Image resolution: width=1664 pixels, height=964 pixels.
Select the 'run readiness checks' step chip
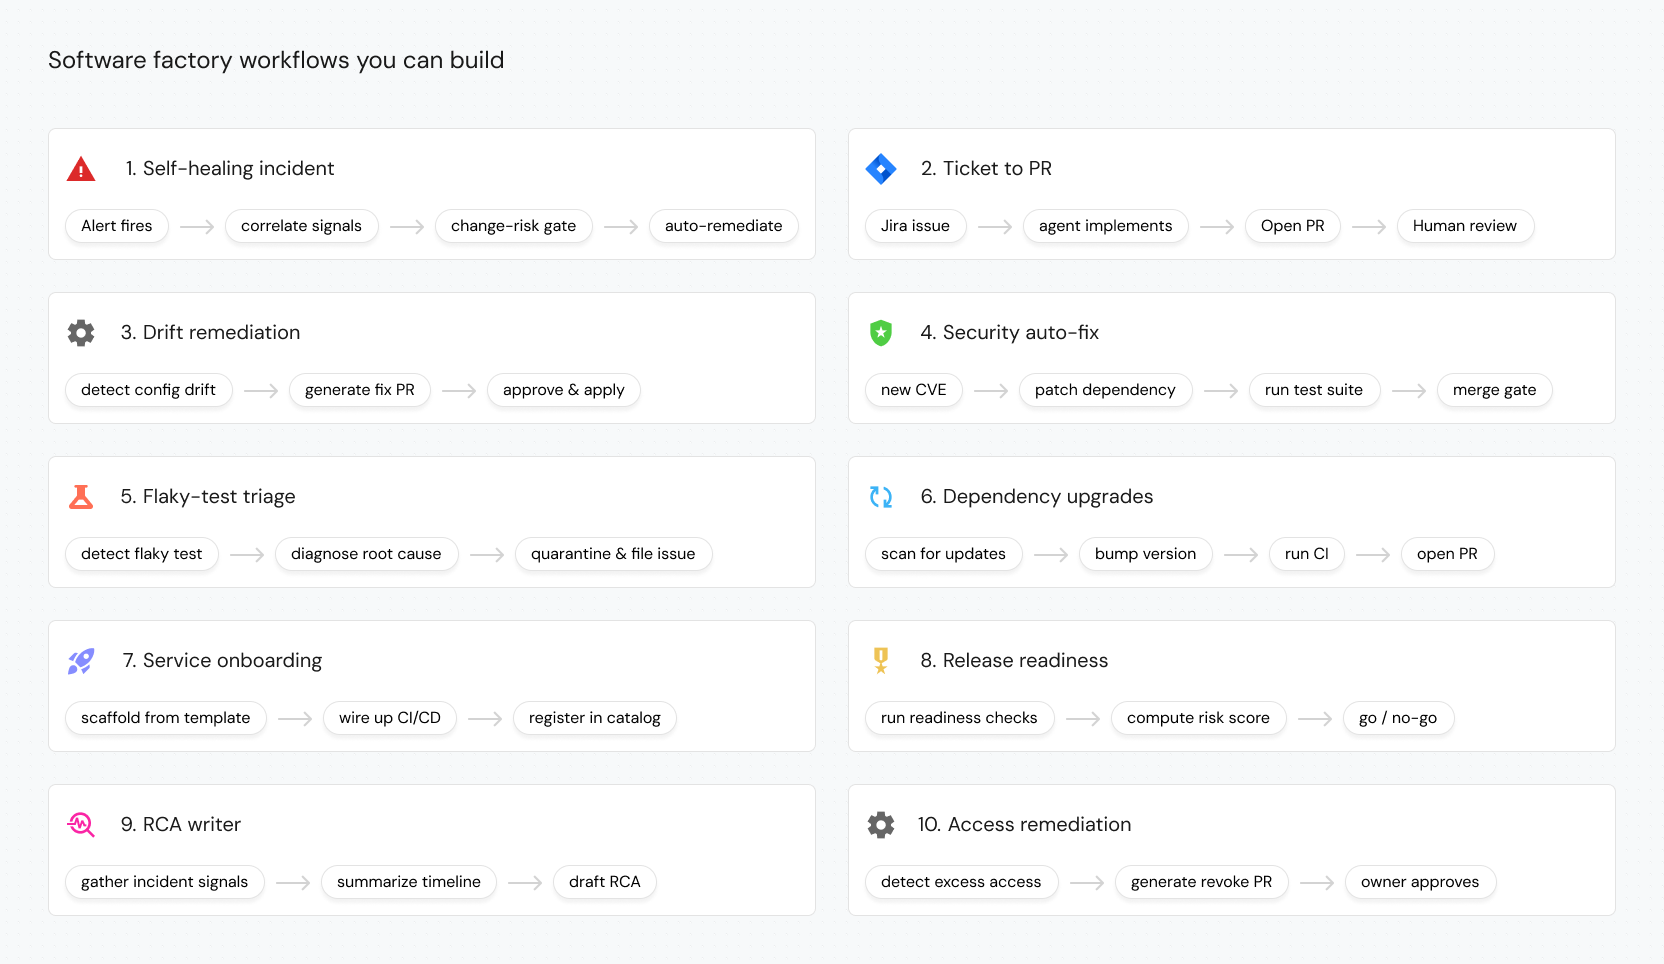click(x=960, y=718)
